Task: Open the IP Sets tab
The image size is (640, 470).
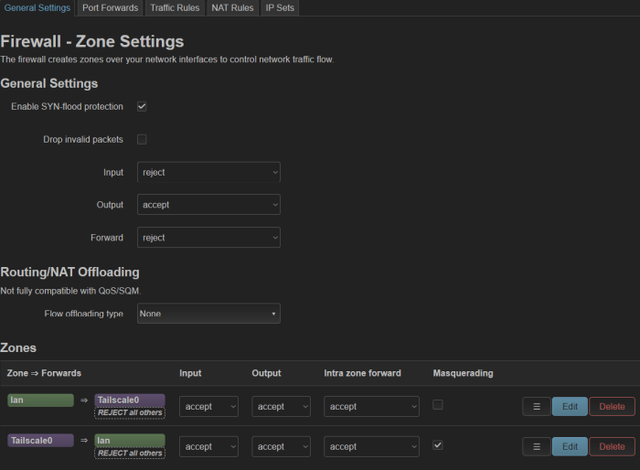Action: (x=280, y=8)
